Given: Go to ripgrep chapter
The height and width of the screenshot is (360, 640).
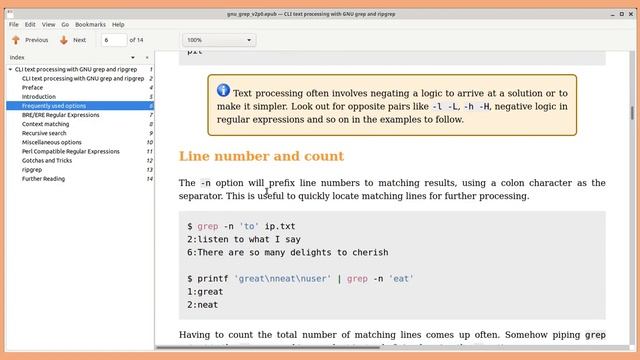Looking at the screenshot, I should [32, 170].
